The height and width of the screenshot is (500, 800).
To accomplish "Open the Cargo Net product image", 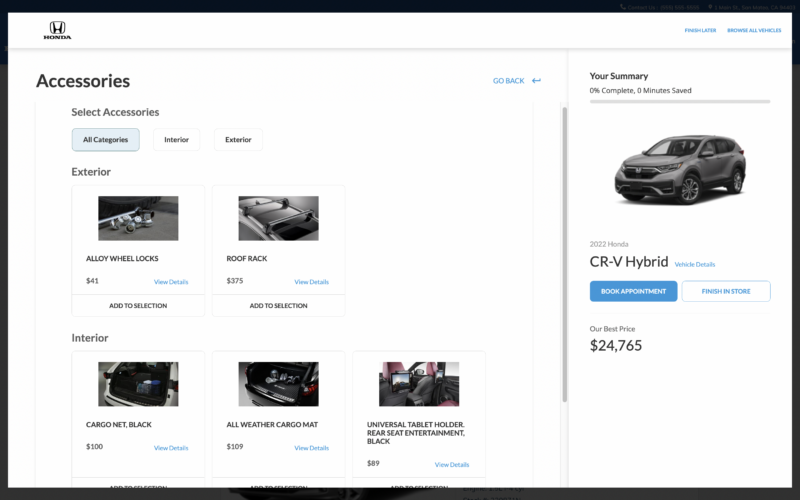I will [x=138, y=384].
